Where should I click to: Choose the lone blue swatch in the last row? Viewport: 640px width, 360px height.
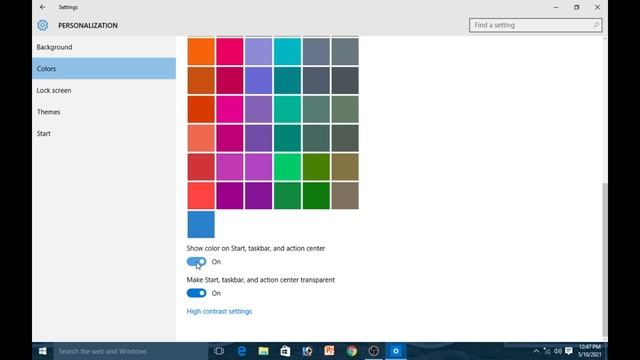coord(201,224)
